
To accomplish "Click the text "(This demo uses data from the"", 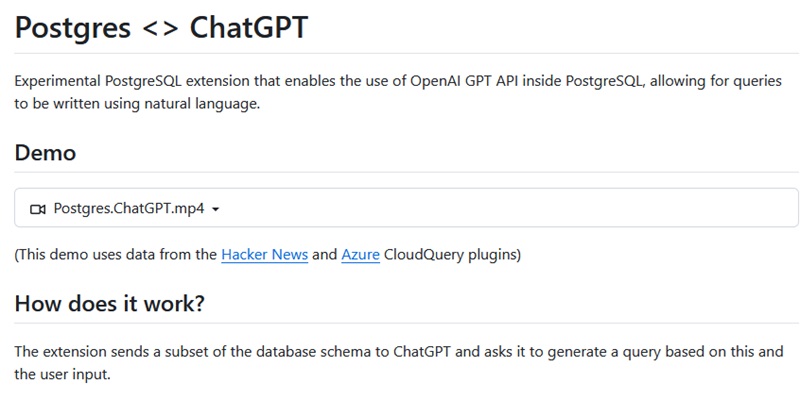I will click(116, 254).
